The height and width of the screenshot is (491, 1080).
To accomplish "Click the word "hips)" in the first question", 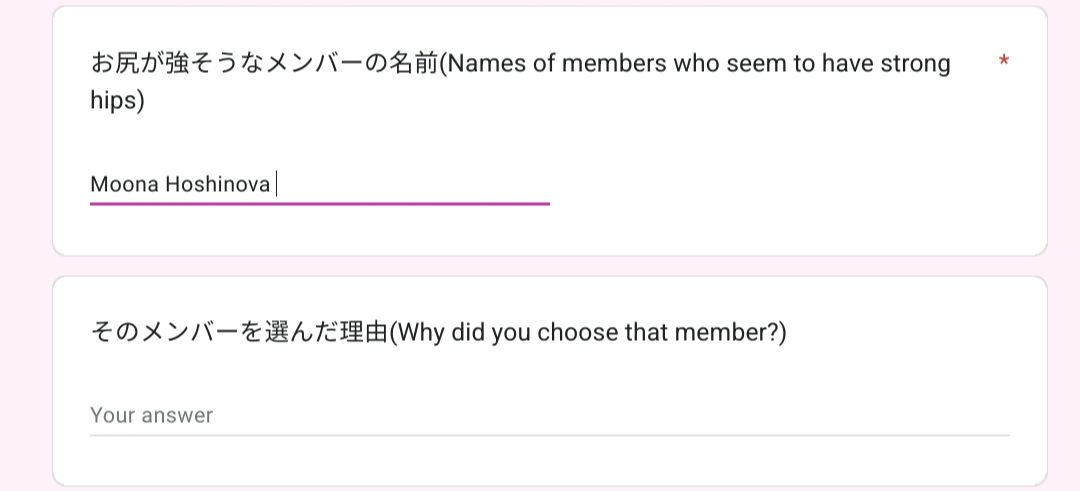I will tap(117, 101).
